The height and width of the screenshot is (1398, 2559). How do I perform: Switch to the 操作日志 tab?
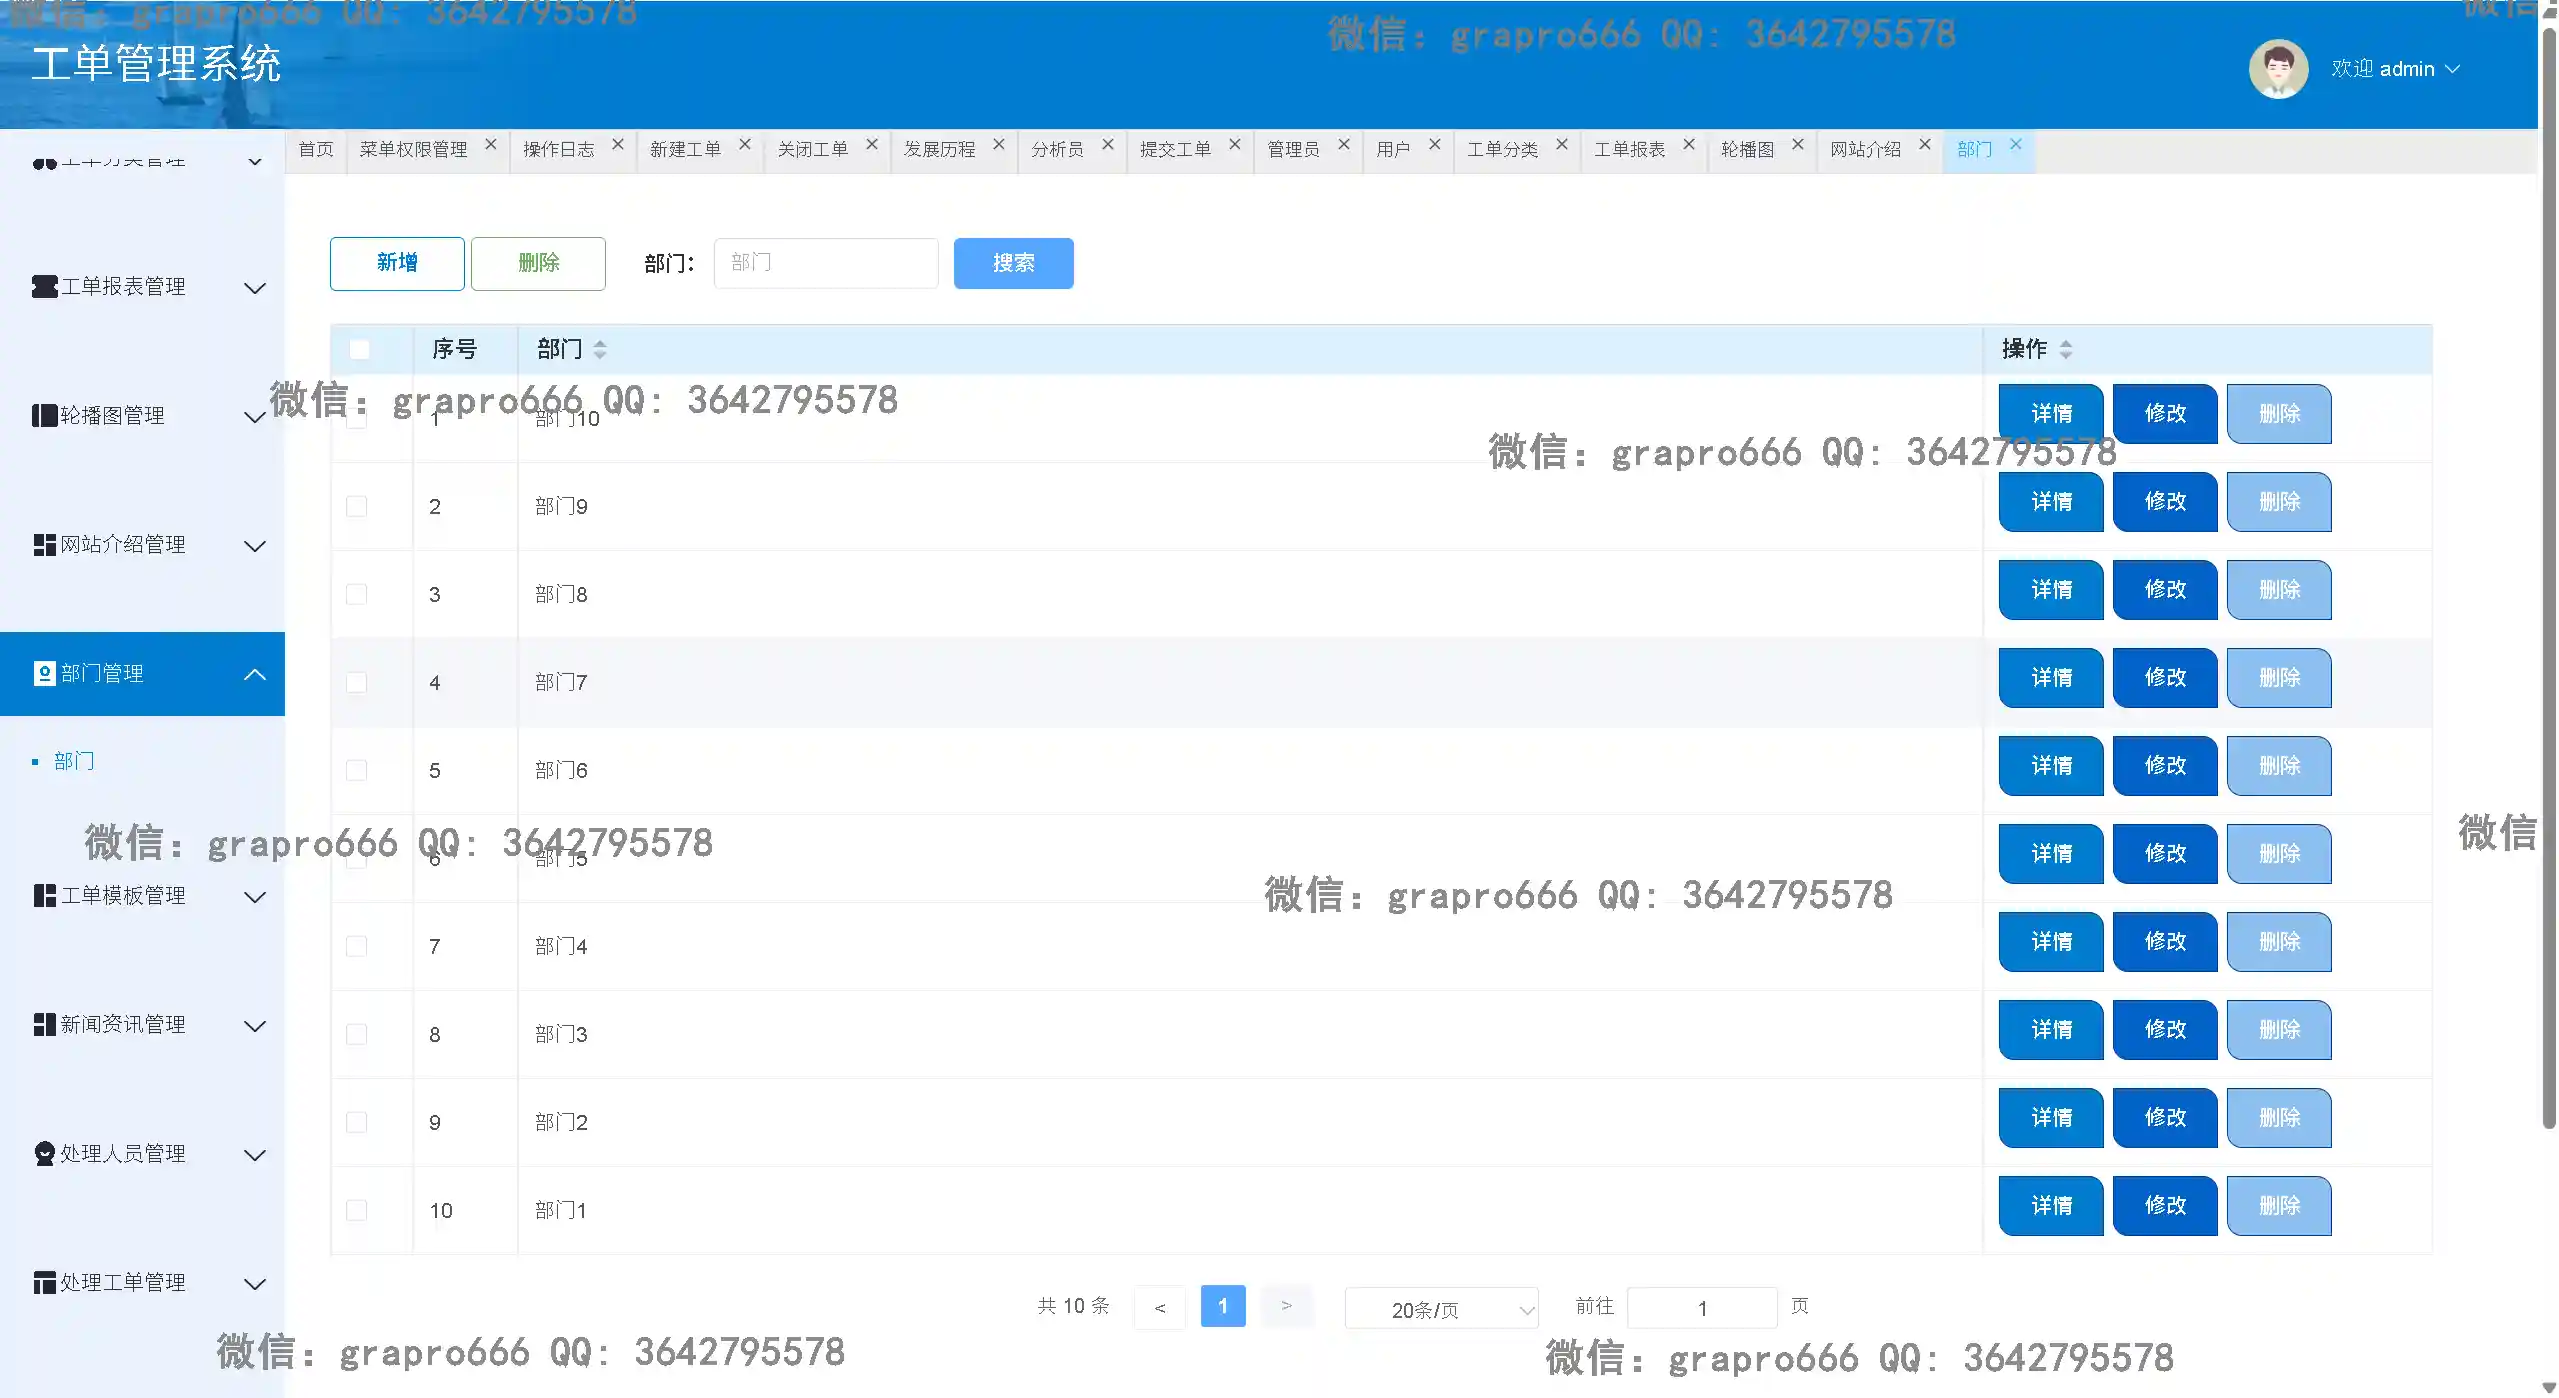tap(558, 149)
